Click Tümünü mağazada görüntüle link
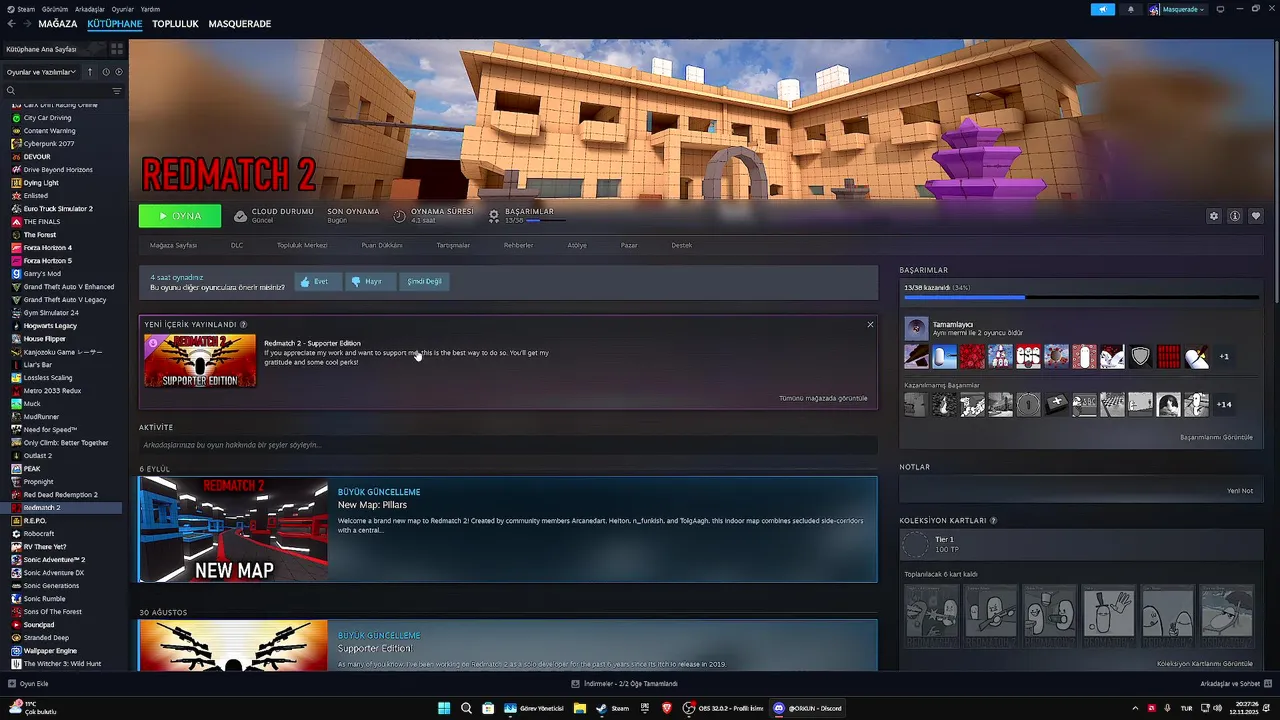This screenshot has height=720, width=1280. point(823,398)
